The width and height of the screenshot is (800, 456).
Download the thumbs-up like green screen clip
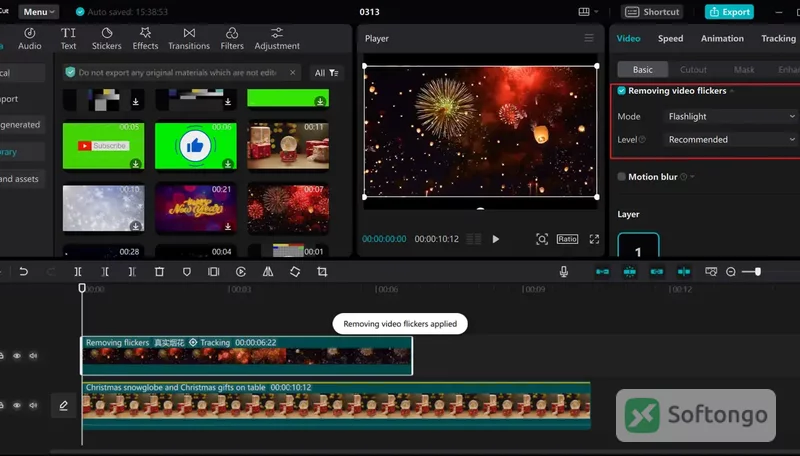click(228, 164)
